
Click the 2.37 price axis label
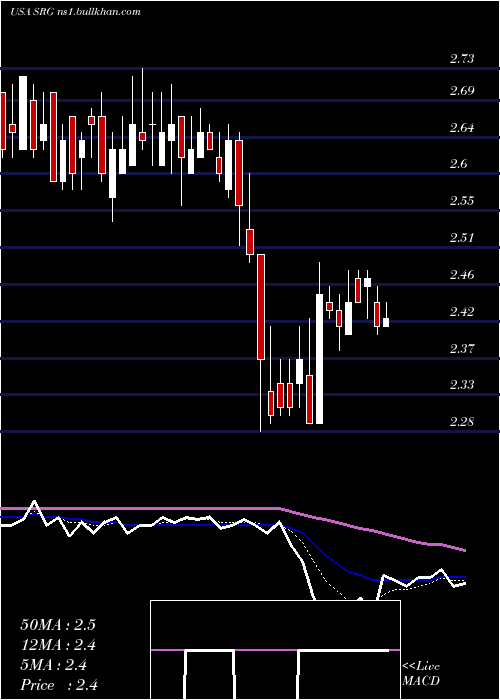[x=462, y=348]
